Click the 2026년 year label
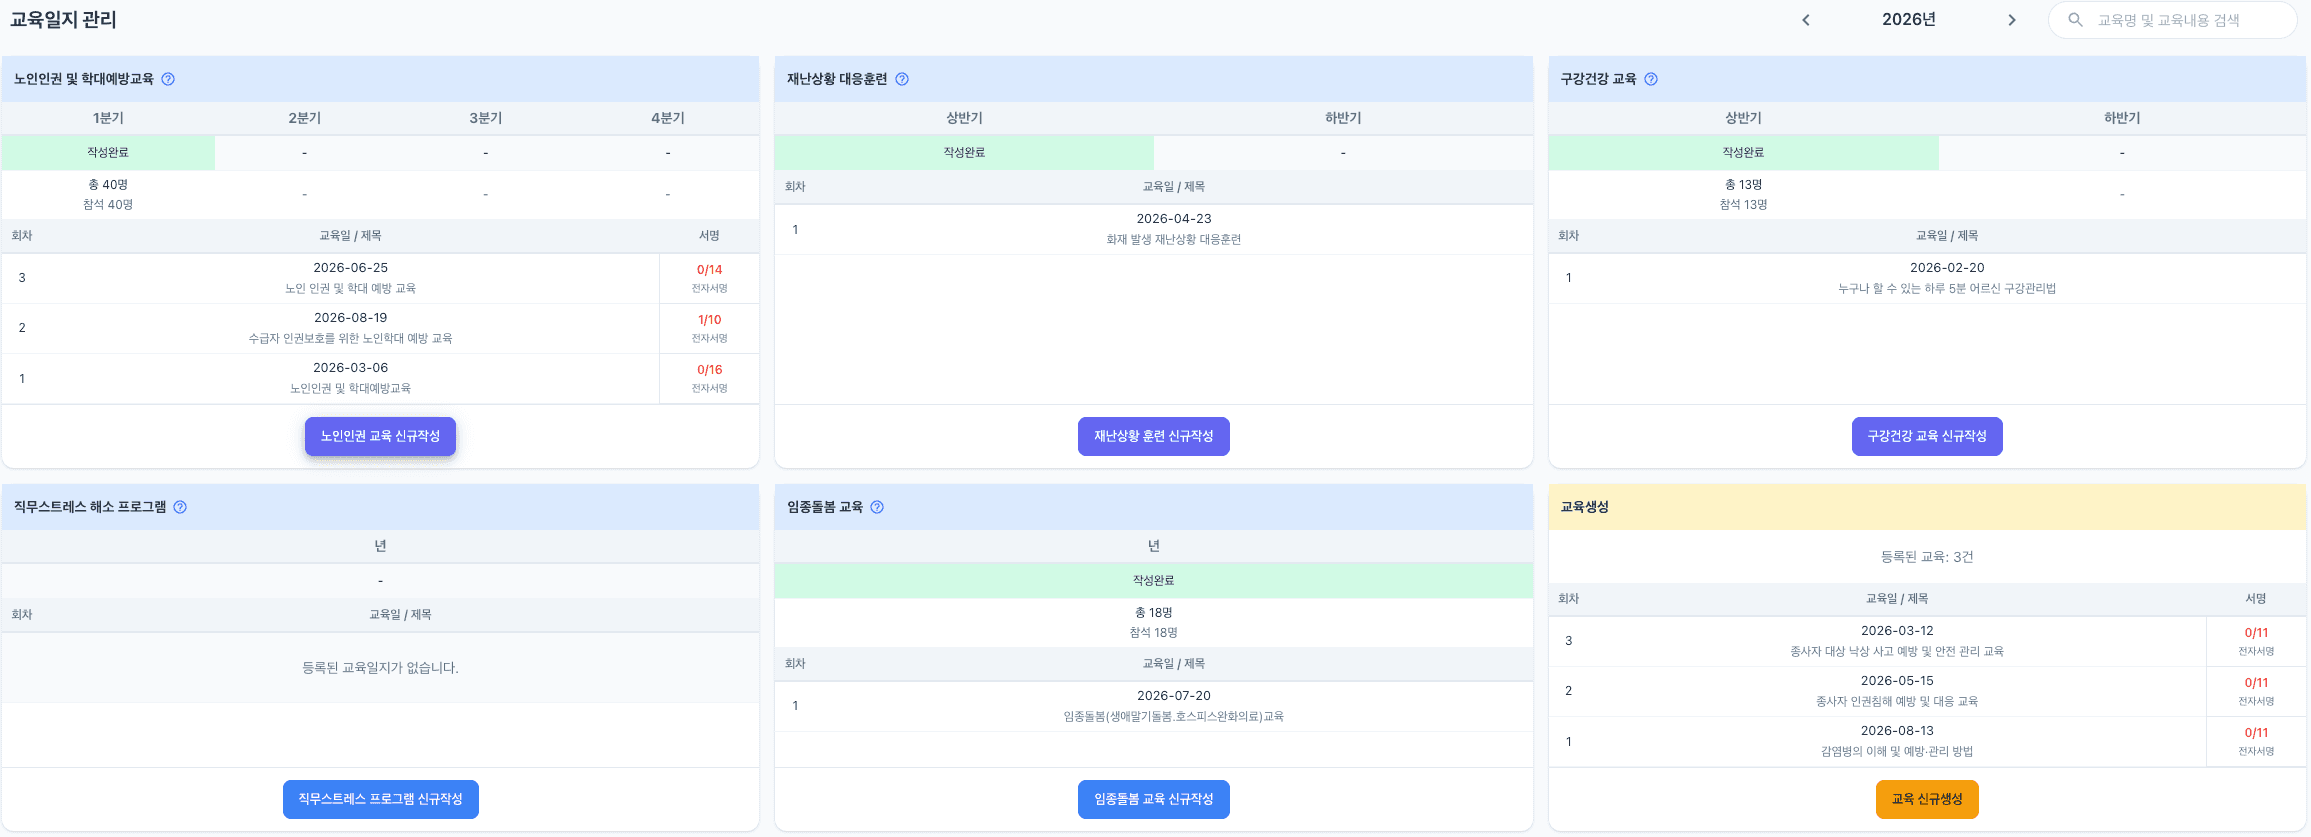 pos(1908,20)
